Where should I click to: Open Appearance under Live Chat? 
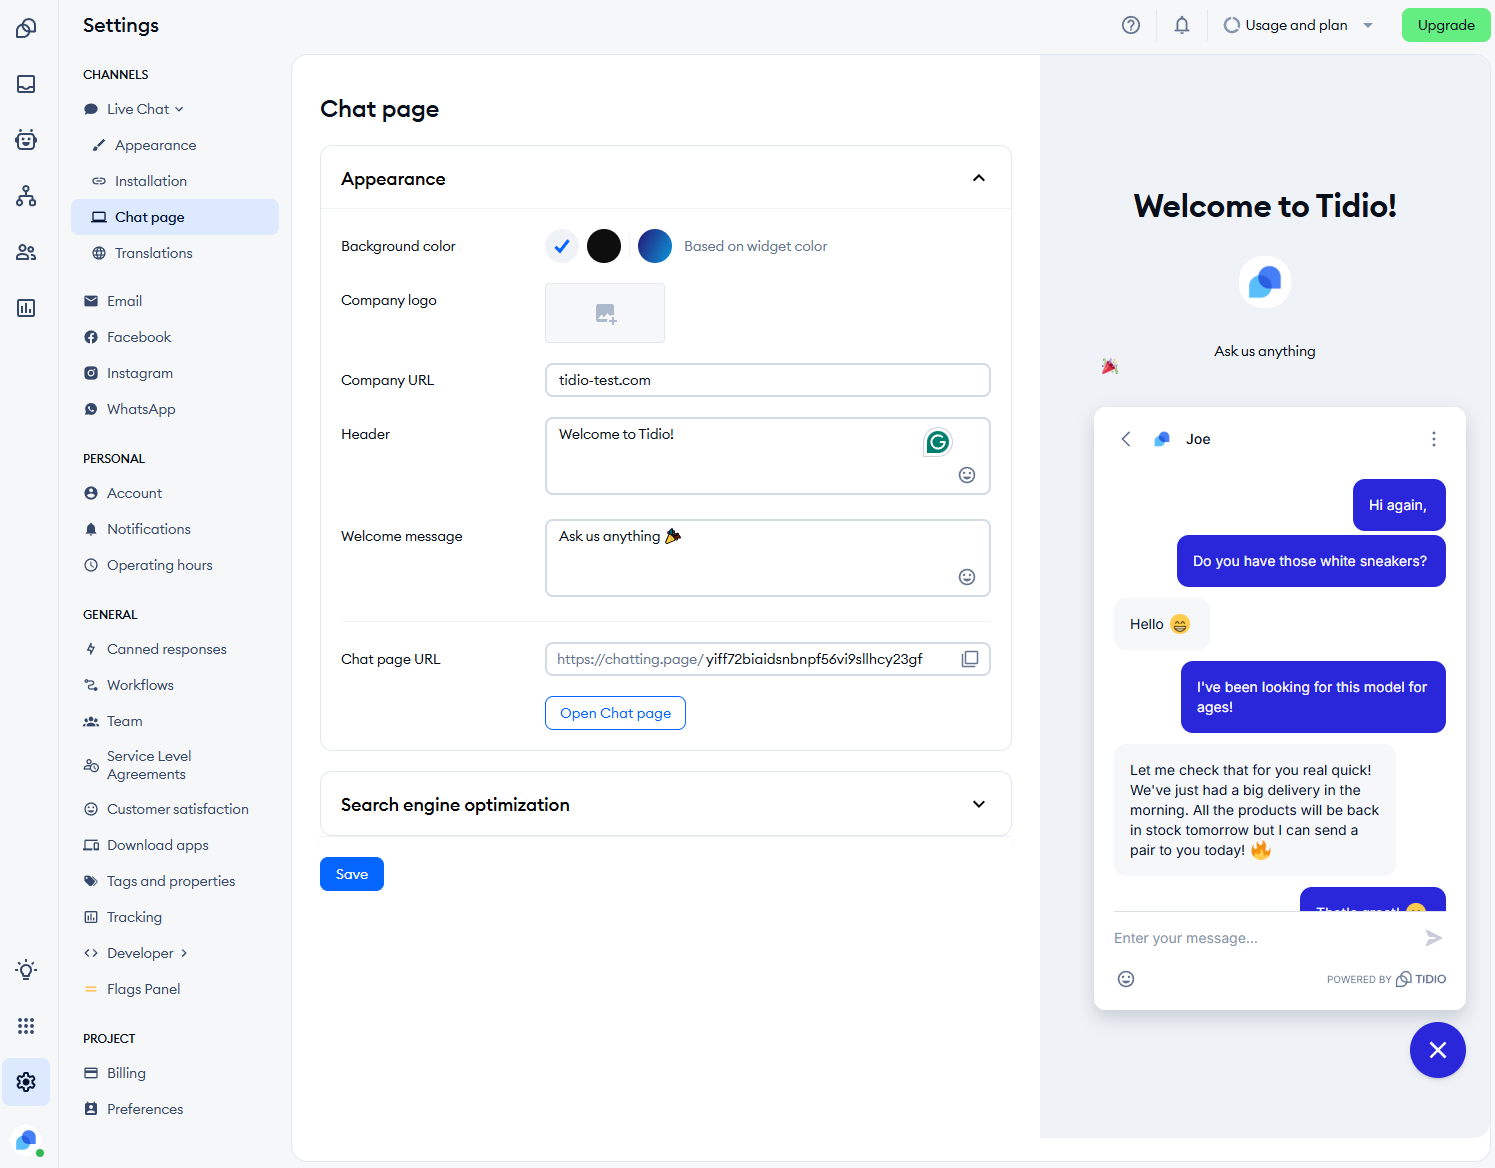175,145
